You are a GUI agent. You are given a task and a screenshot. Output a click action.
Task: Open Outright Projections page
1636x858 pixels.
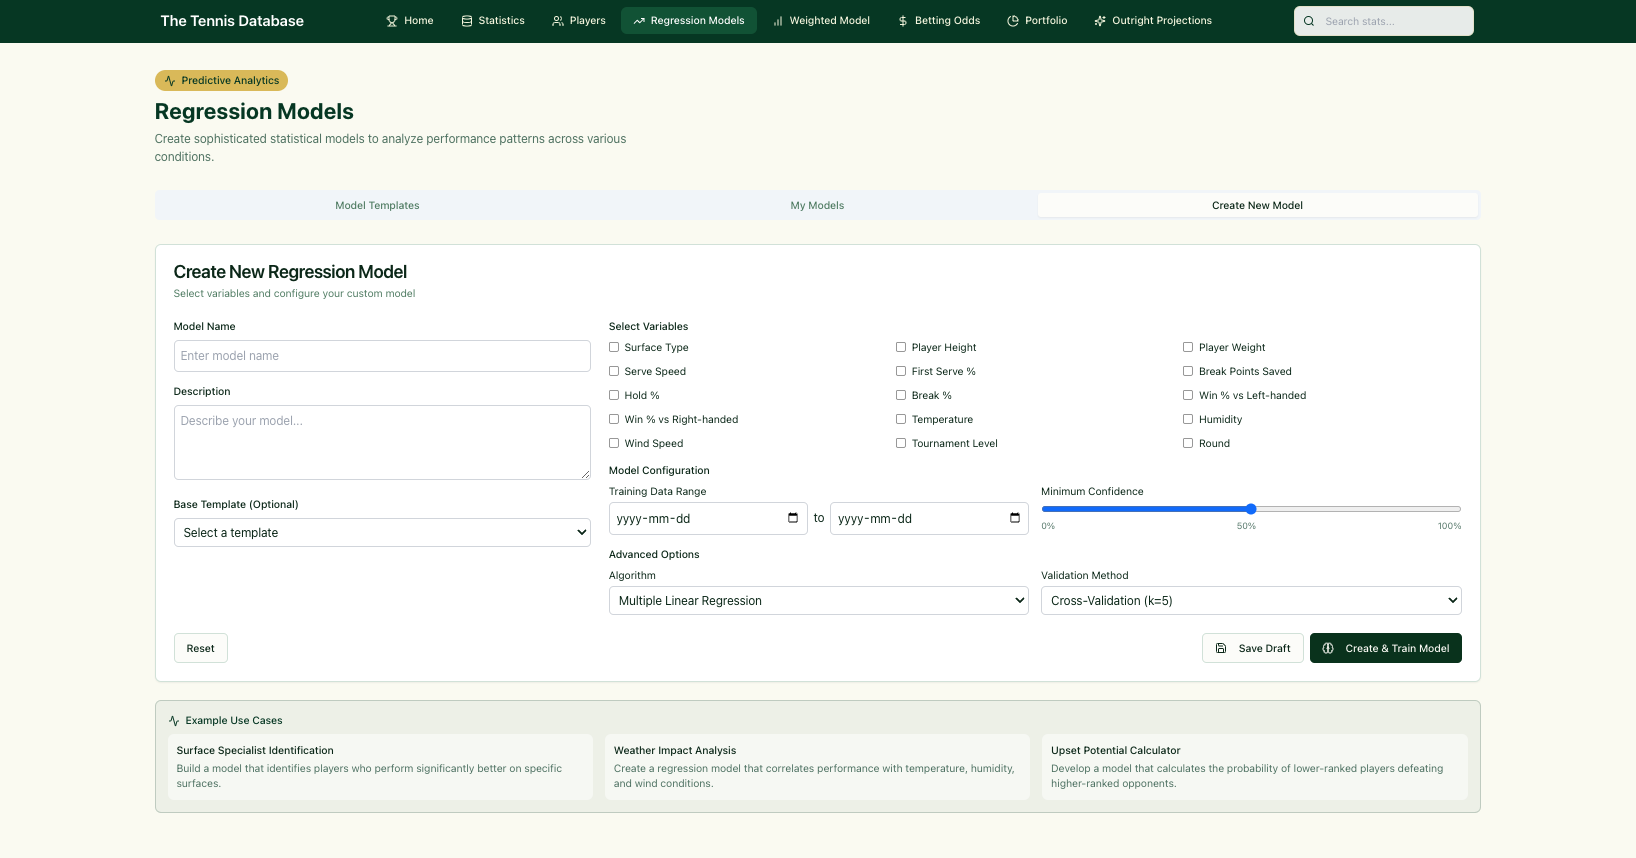click(1153, 21)
